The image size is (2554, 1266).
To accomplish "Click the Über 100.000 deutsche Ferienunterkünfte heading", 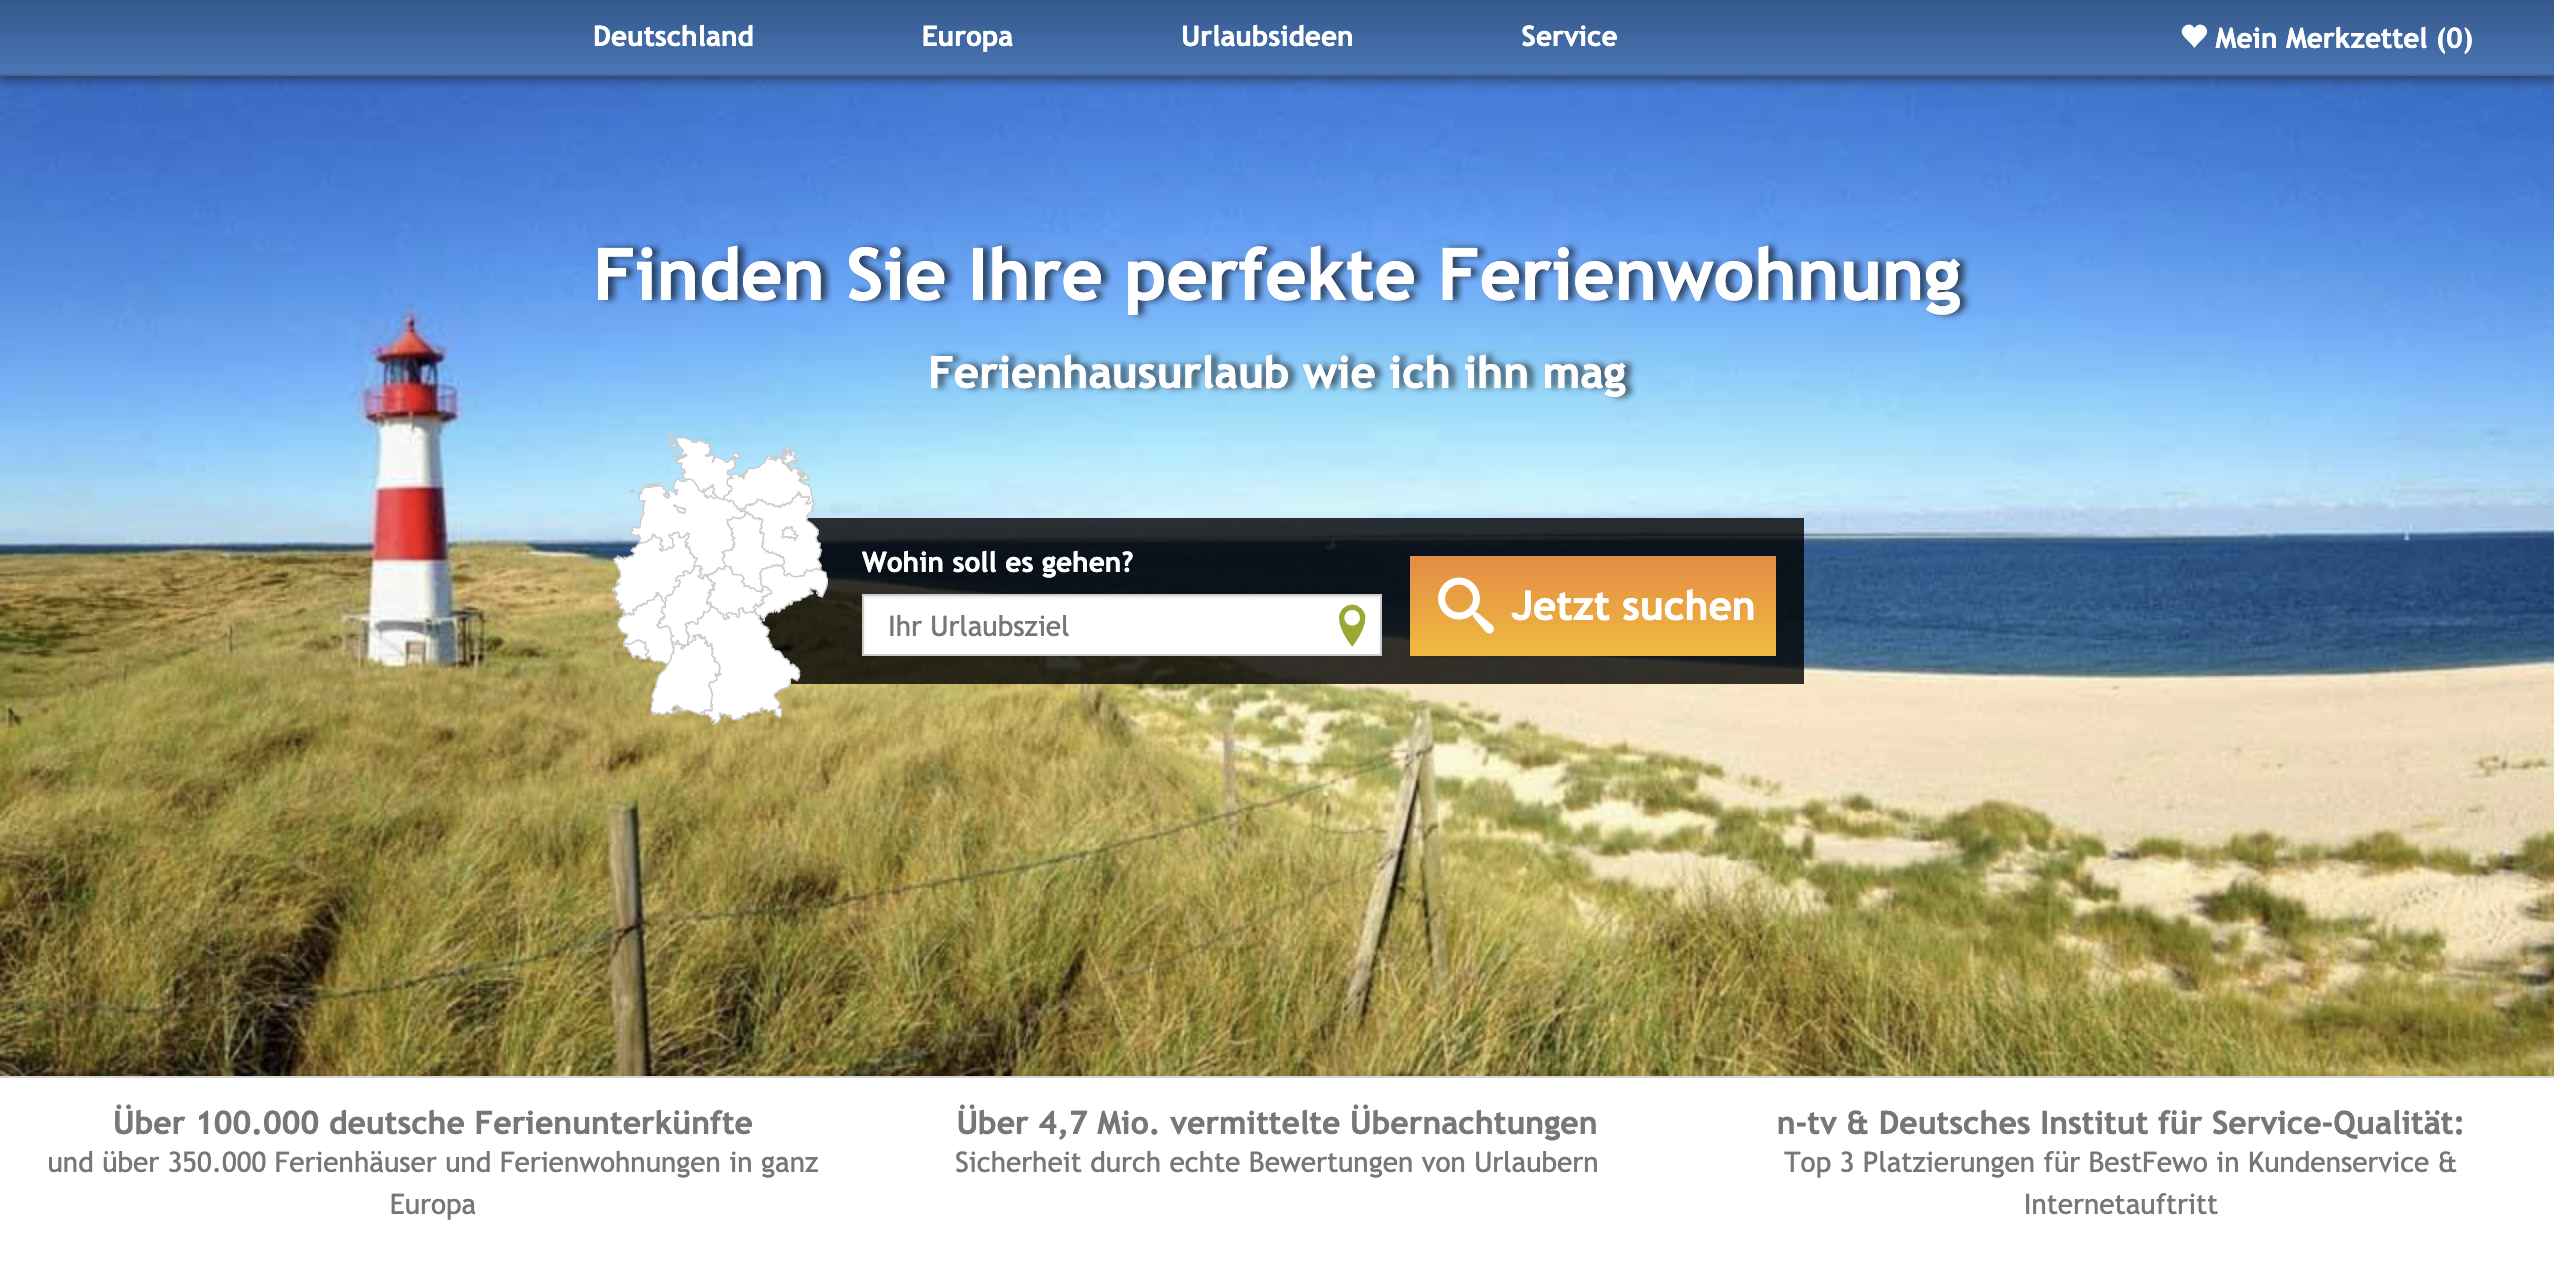I will pyautogui.click(x=432, y=1122).
